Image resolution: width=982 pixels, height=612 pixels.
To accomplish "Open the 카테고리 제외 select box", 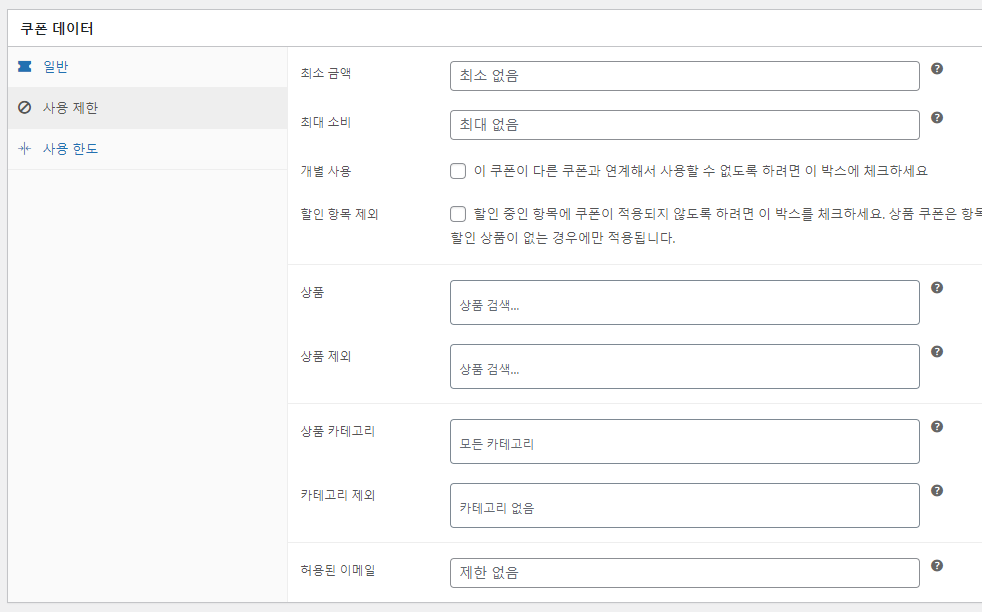I will (x=685, y=506).
